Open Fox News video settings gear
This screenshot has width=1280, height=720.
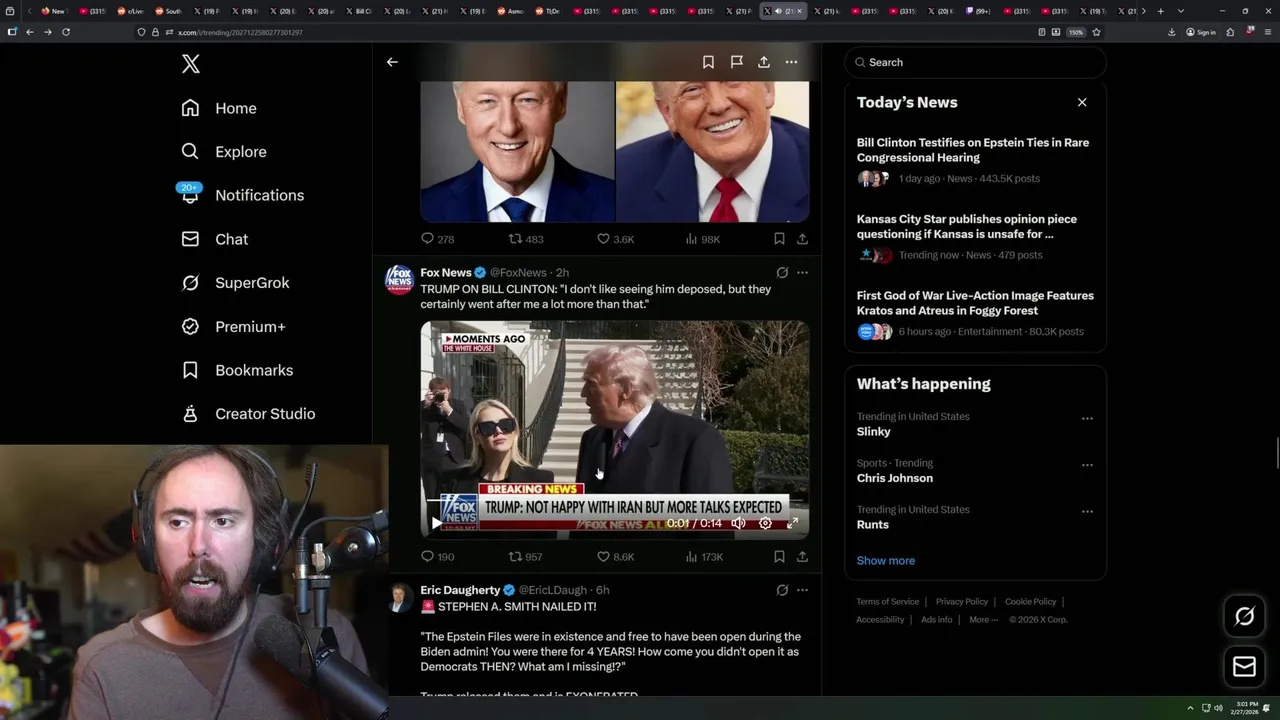765,523
